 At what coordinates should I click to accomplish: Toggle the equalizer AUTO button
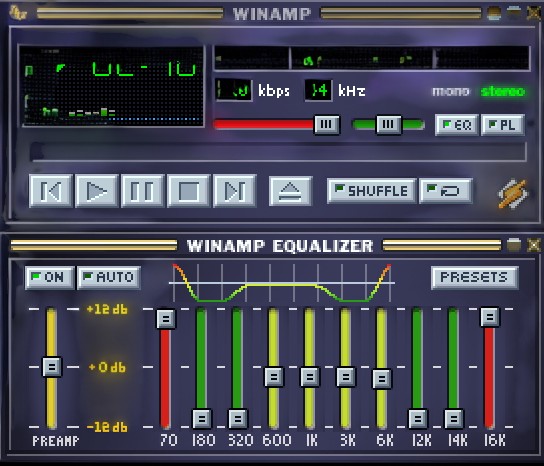click(109, 278)
